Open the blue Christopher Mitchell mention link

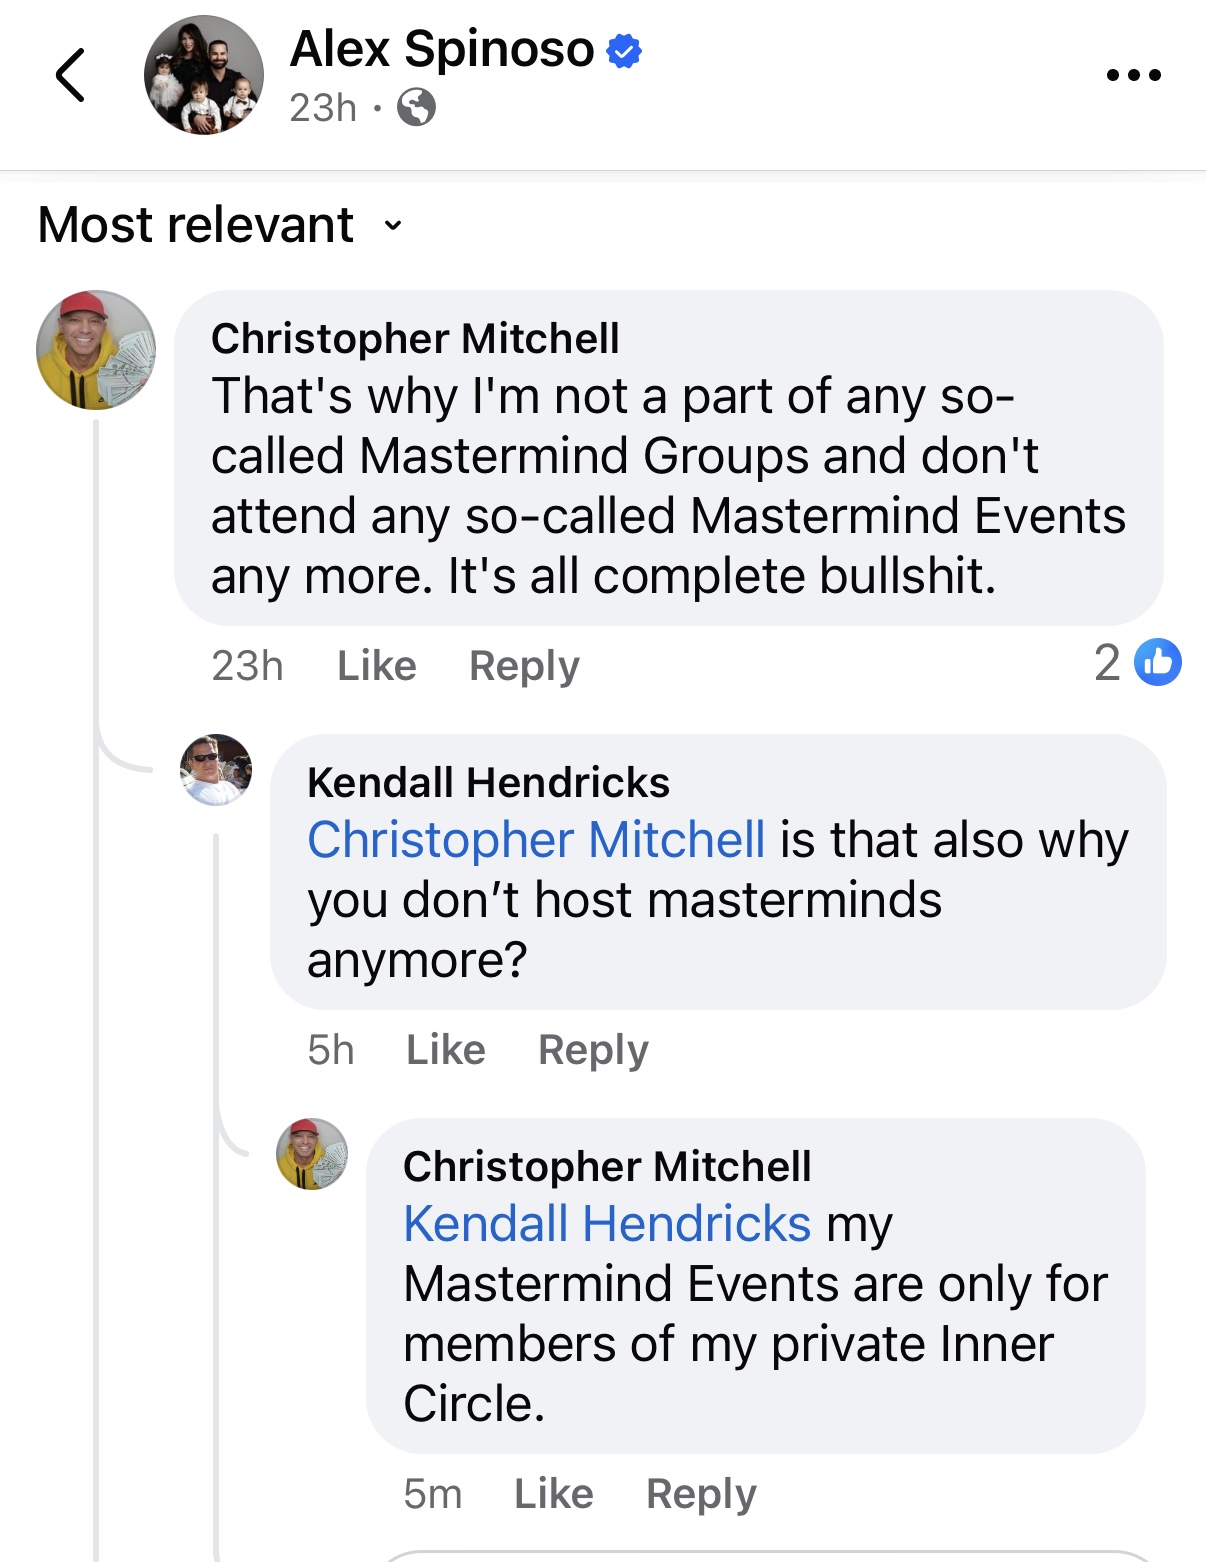pyautogui.click(x=536, y=840)
